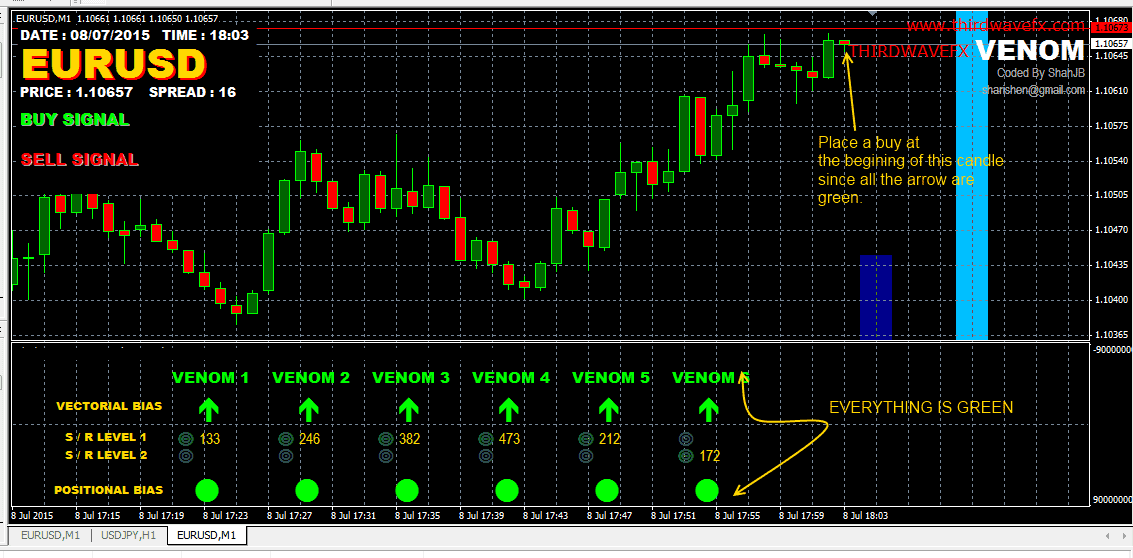Click the S/R Level 1 target icon beside 133
Image resolution: width=1133 pixels, height=558 pixels.
185,438
